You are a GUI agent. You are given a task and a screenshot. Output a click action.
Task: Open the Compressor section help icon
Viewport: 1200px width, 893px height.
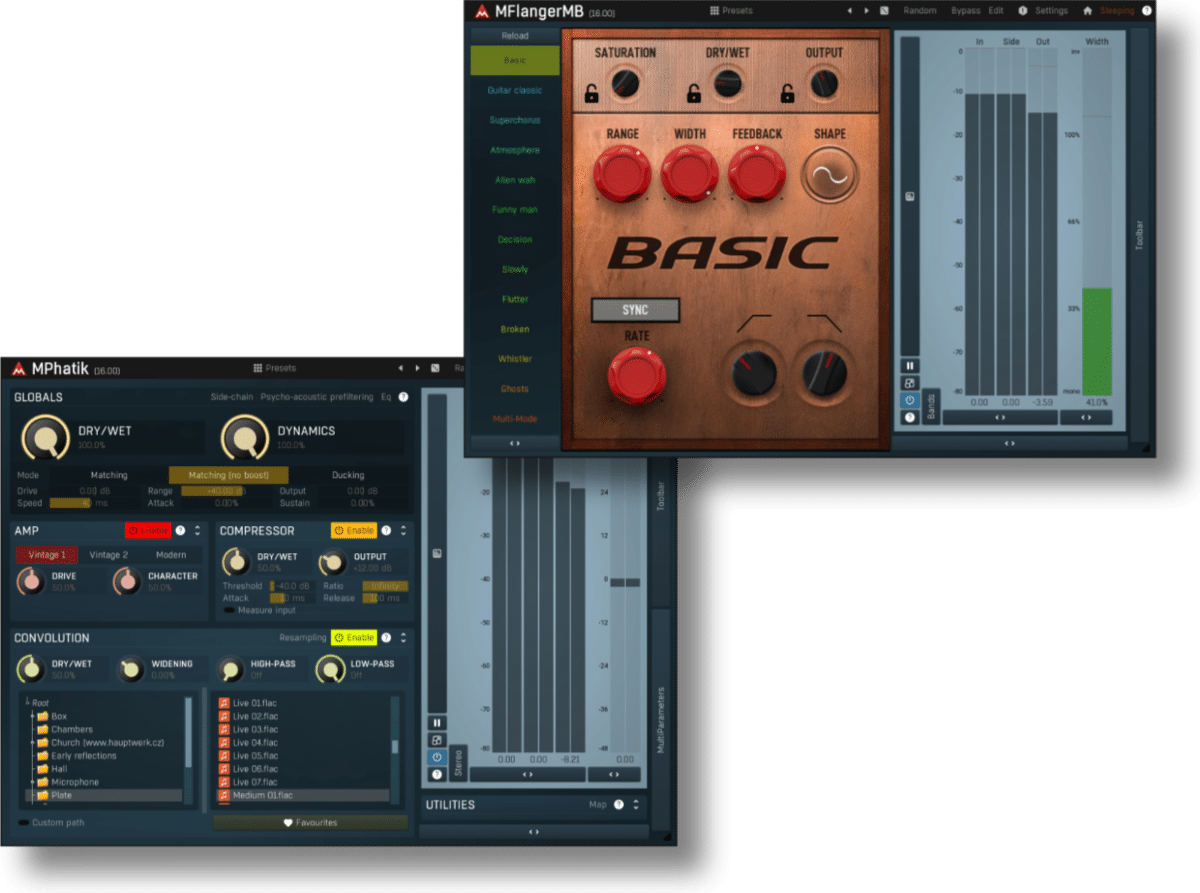(386, 530)
